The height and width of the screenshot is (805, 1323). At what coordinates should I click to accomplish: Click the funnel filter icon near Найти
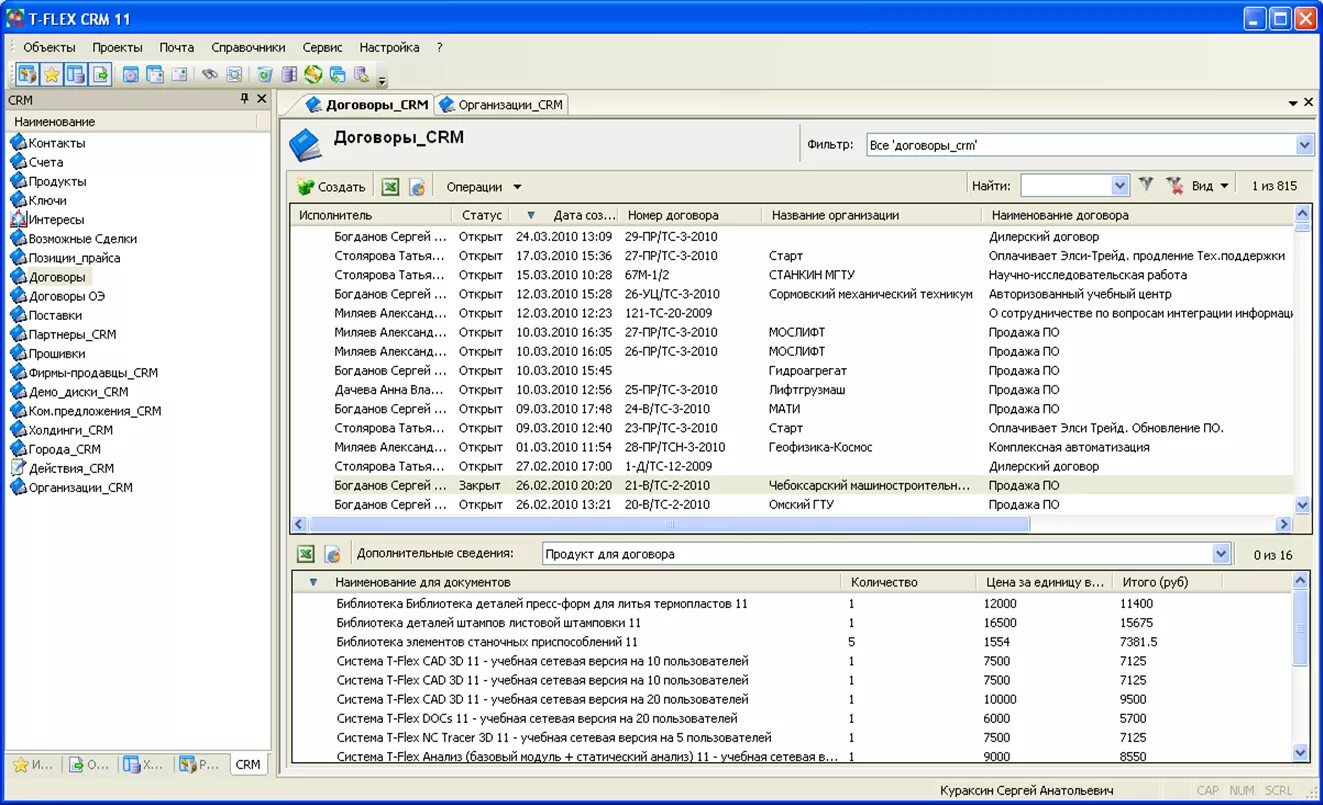[x=1146, y=185]
